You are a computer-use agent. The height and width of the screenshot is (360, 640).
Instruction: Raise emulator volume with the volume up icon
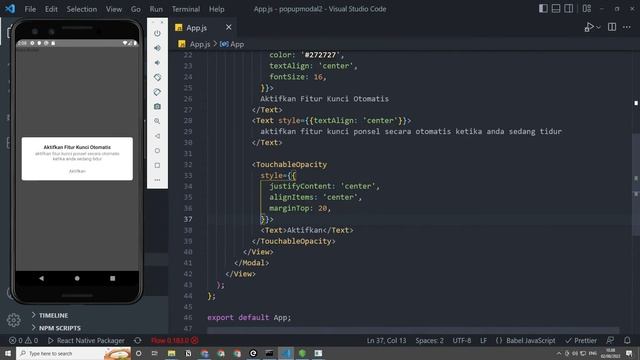[x=157, y=48]
